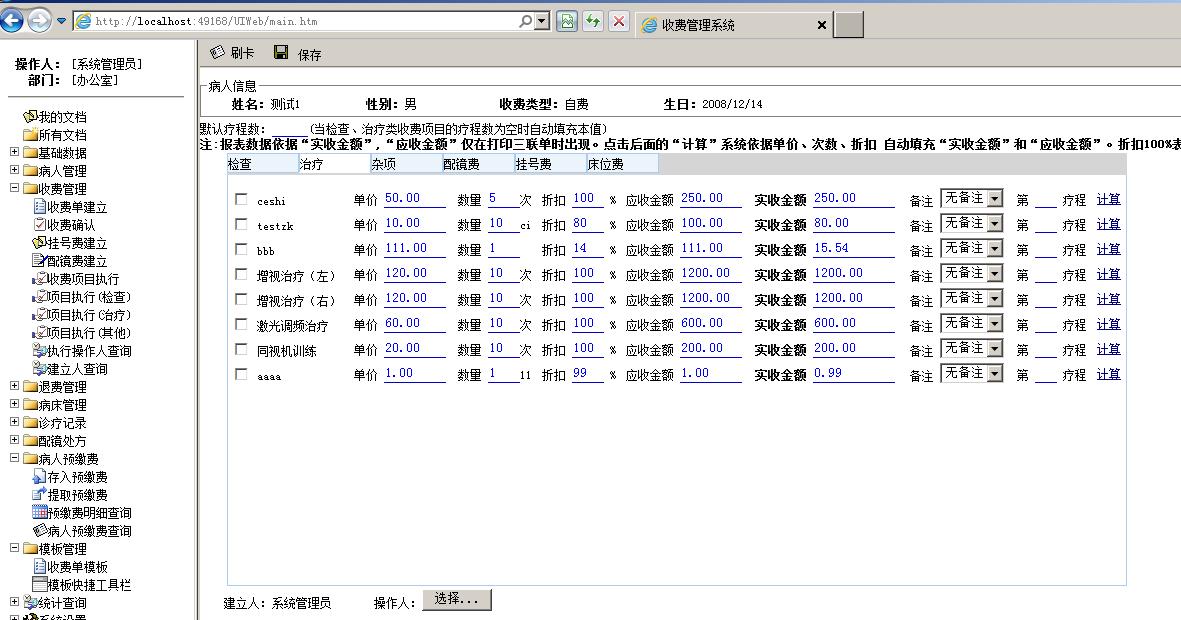Open 项目执行(其他) icon
Image resolution: width=1181 pixels, height=620 pixels.
(x=40, y=333)
